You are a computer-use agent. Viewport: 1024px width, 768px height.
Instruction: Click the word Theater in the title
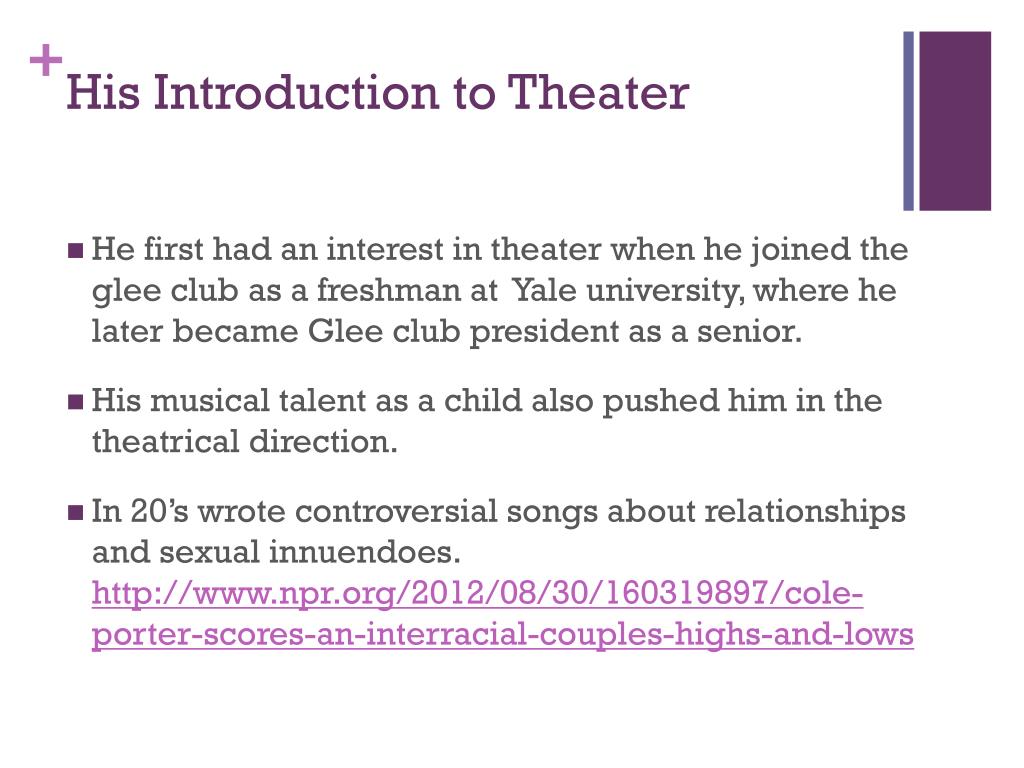598,93
